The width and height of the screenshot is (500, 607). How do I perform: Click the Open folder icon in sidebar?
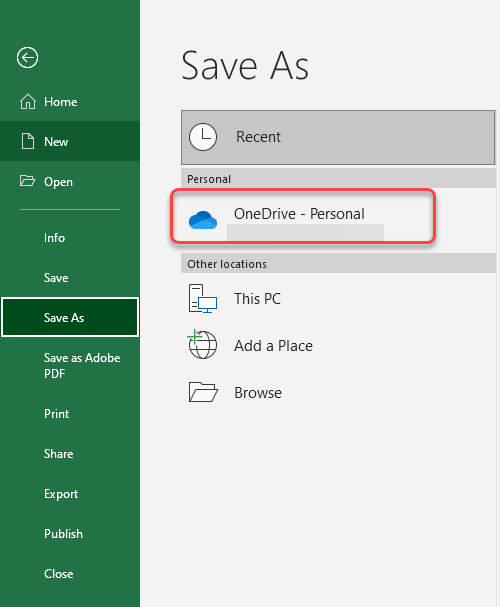coord(27,181)
